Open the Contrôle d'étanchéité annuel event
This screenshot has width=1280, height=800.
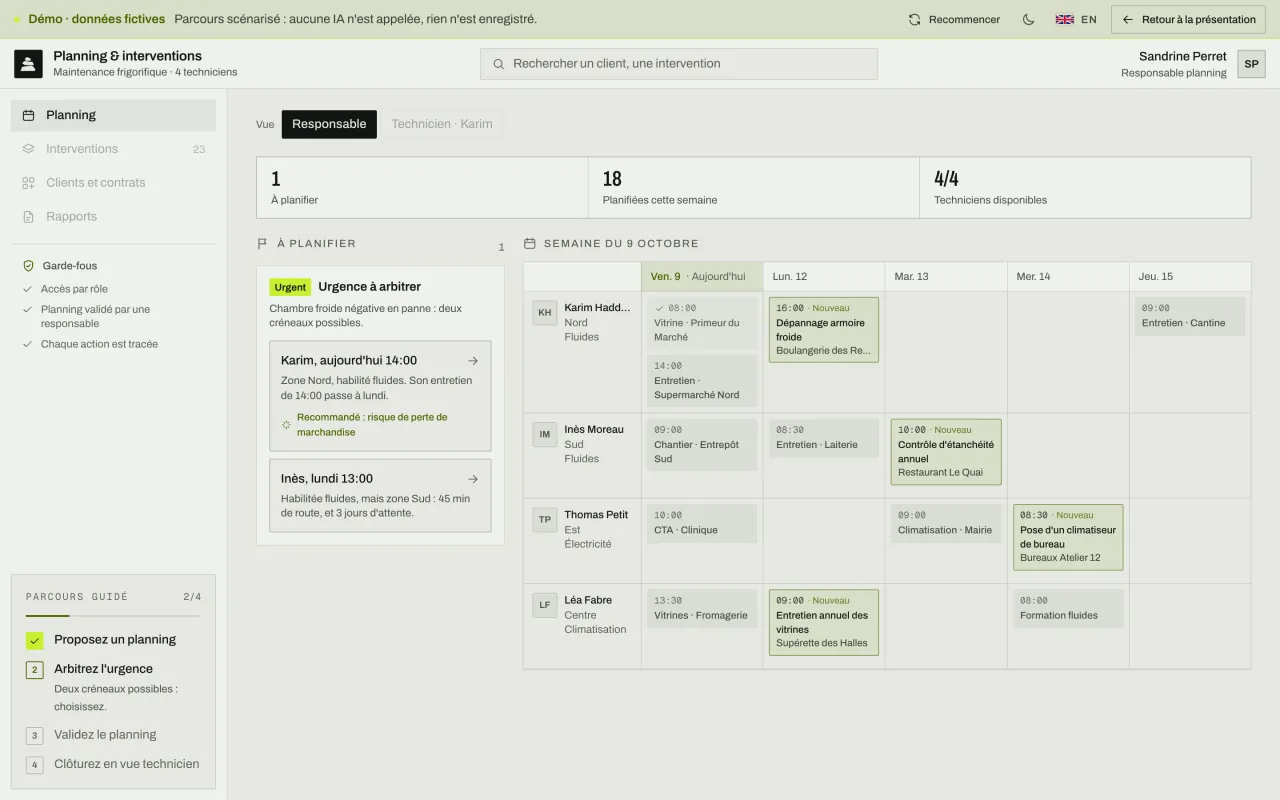click(x=946, y=452)
